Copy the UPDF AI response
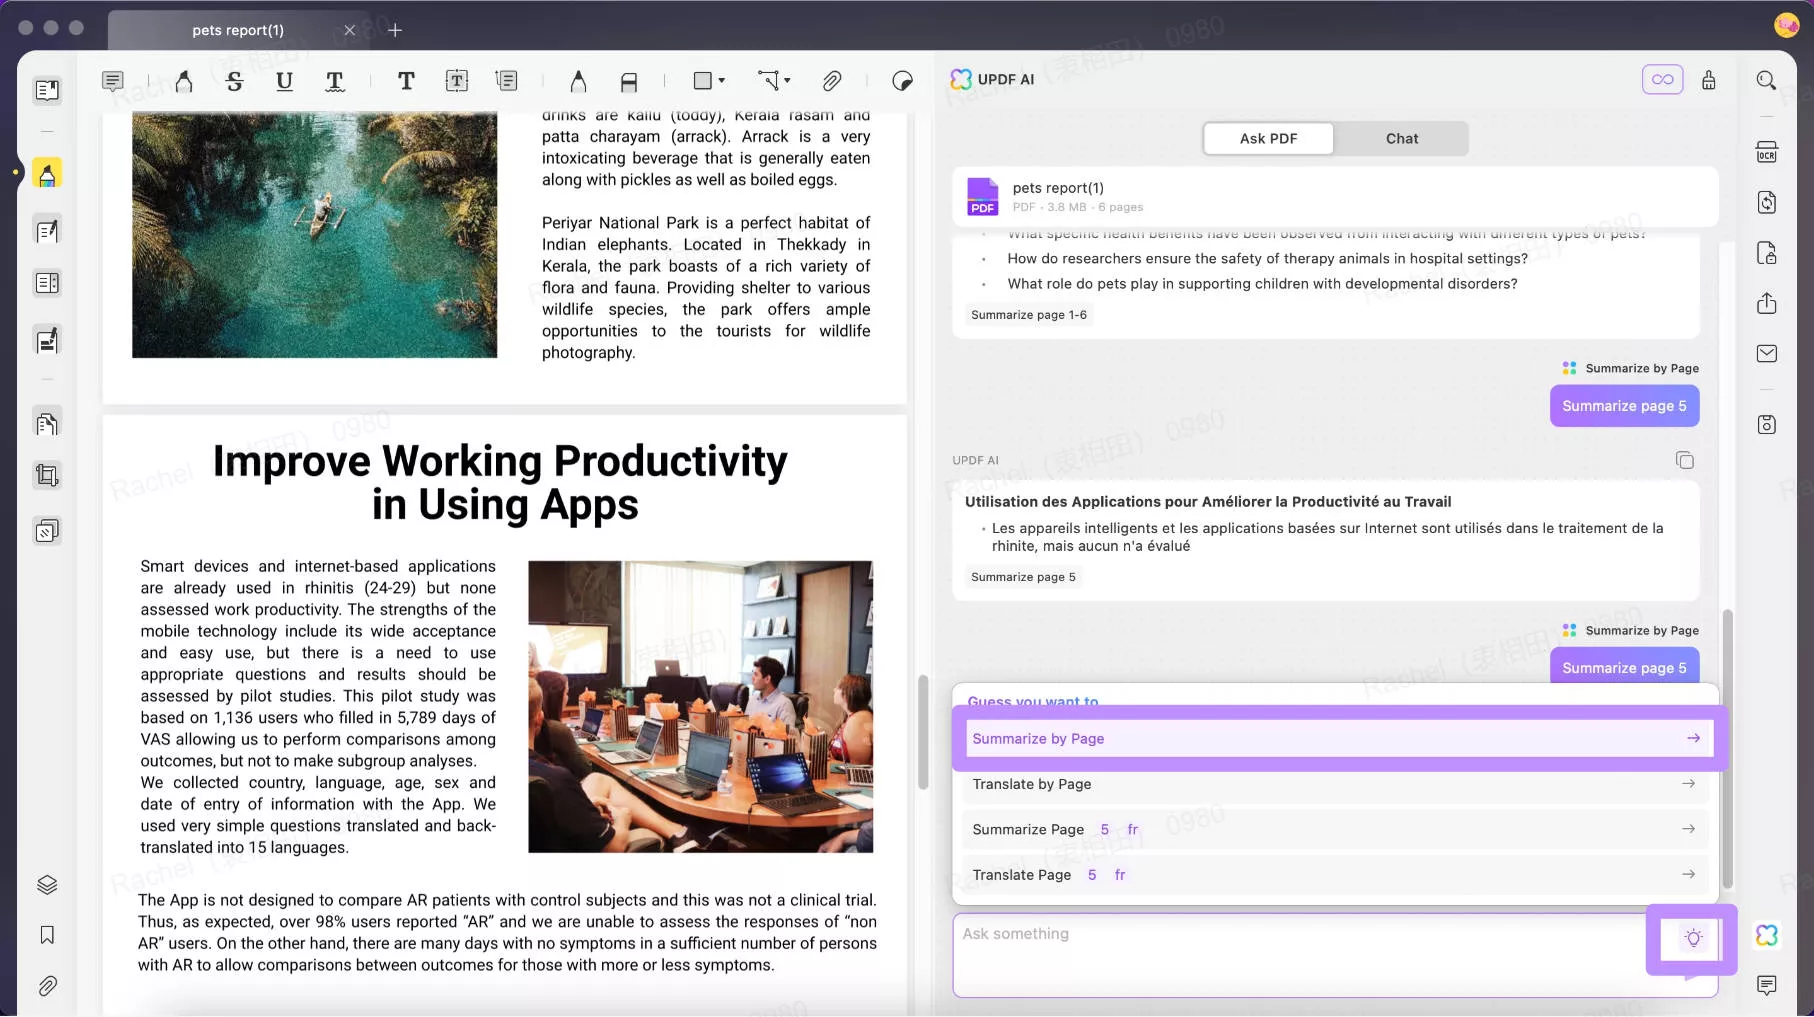 pos(1685,460)
